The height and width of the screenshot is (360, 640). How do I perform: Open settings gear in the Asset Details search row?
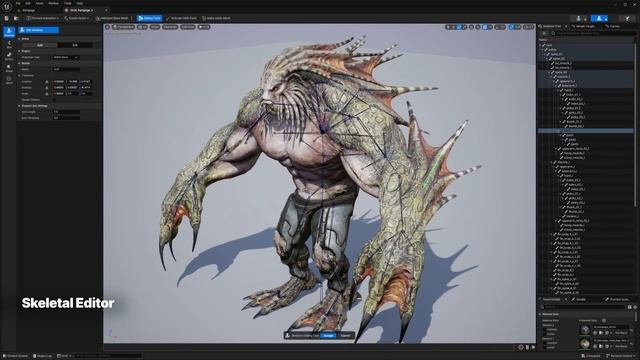click(x=635, y=307)
